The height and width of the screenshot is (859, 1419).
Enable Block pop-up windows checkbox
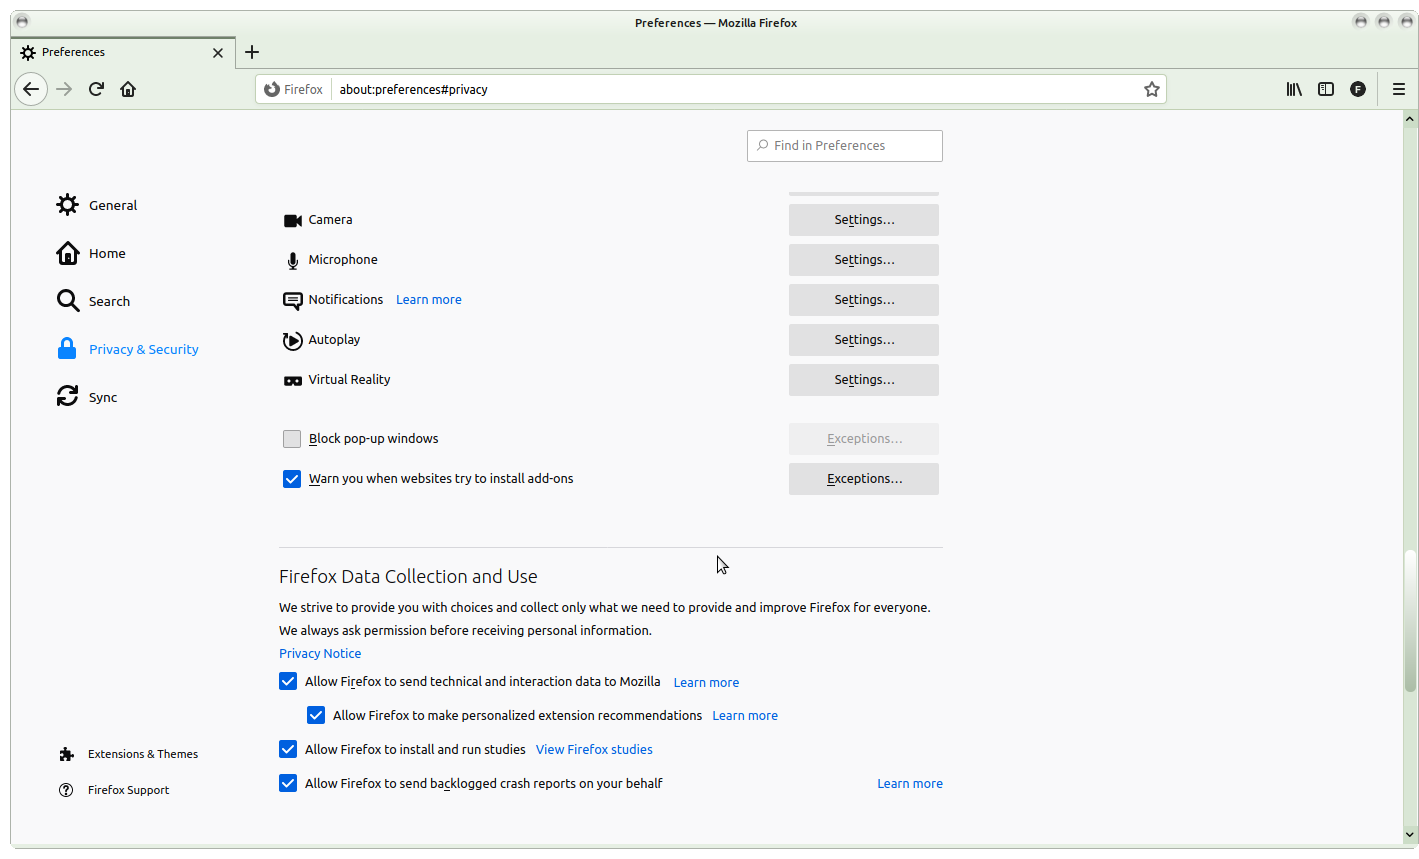(x=292, y=439)
